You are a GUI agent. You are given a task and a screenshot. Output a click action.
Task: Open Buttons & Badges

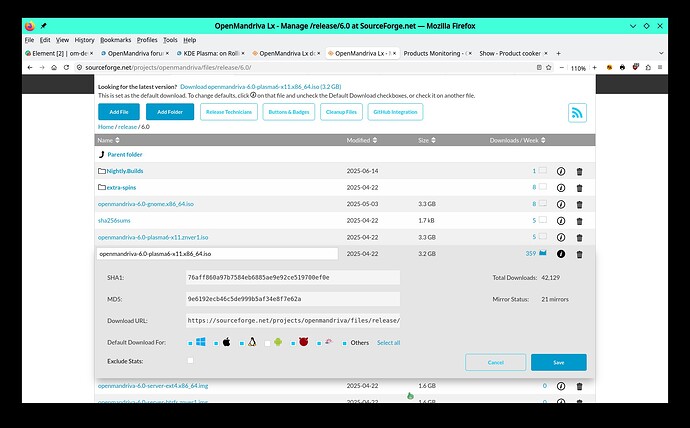[289, 112]
